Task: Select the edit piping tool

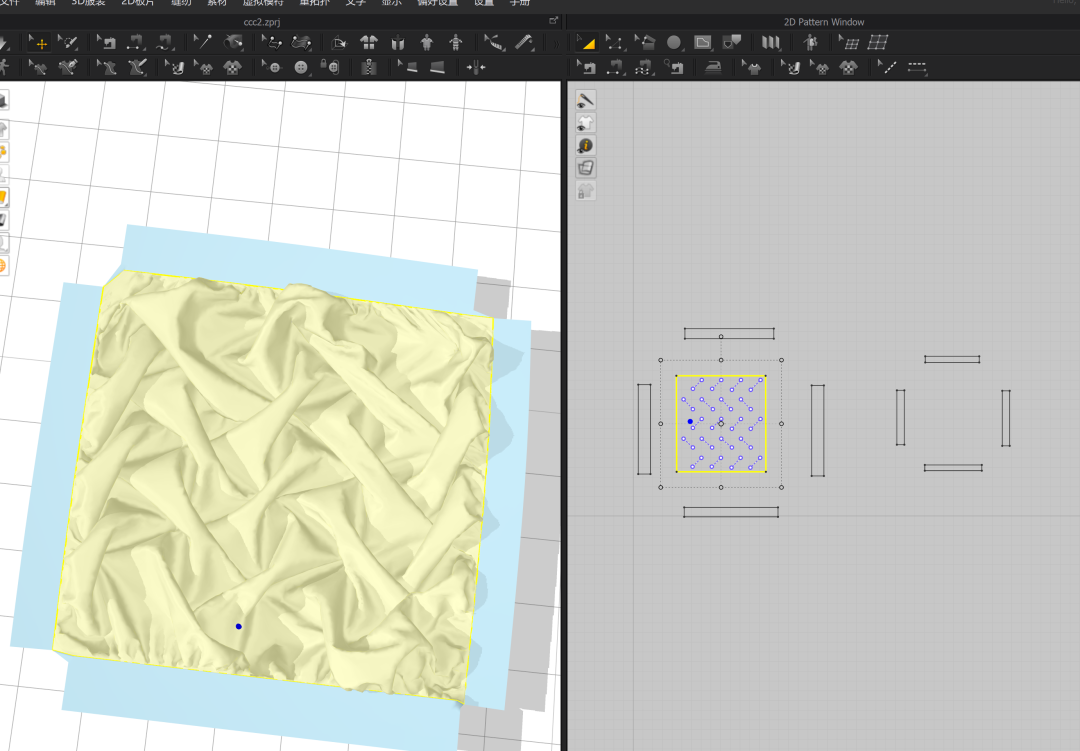Action: [x=407, y=68]
